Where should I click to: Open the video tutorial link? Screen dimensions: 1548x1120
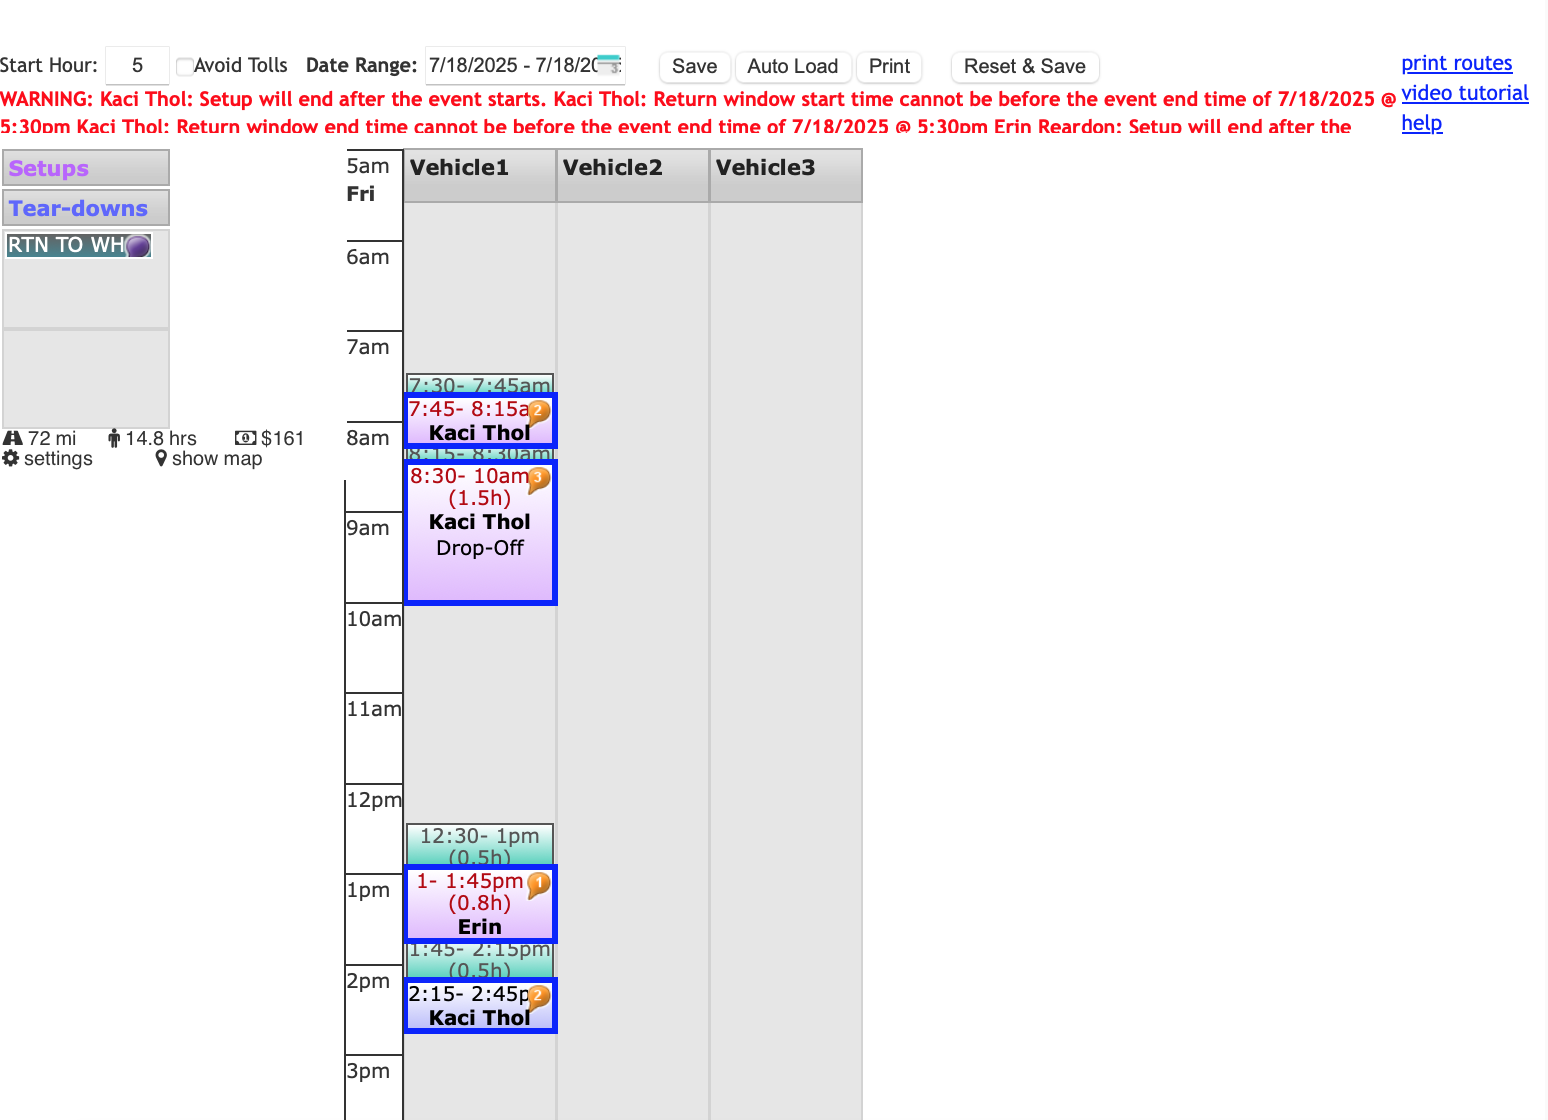pyautogui.click(x=1464, y=93)
